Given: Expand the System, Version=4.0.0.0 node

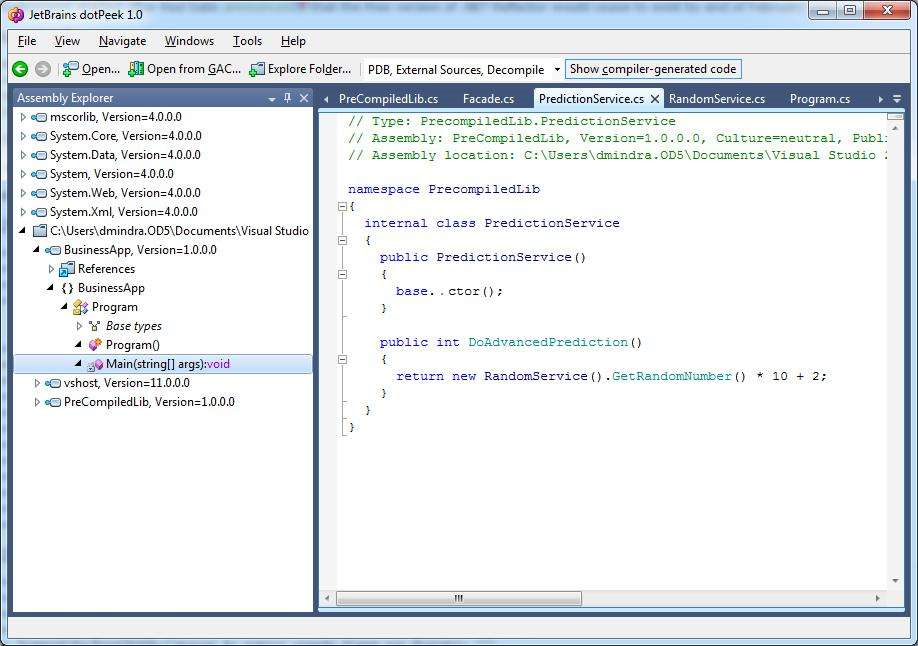Looking at the screenshot, I should pos(23,174).
